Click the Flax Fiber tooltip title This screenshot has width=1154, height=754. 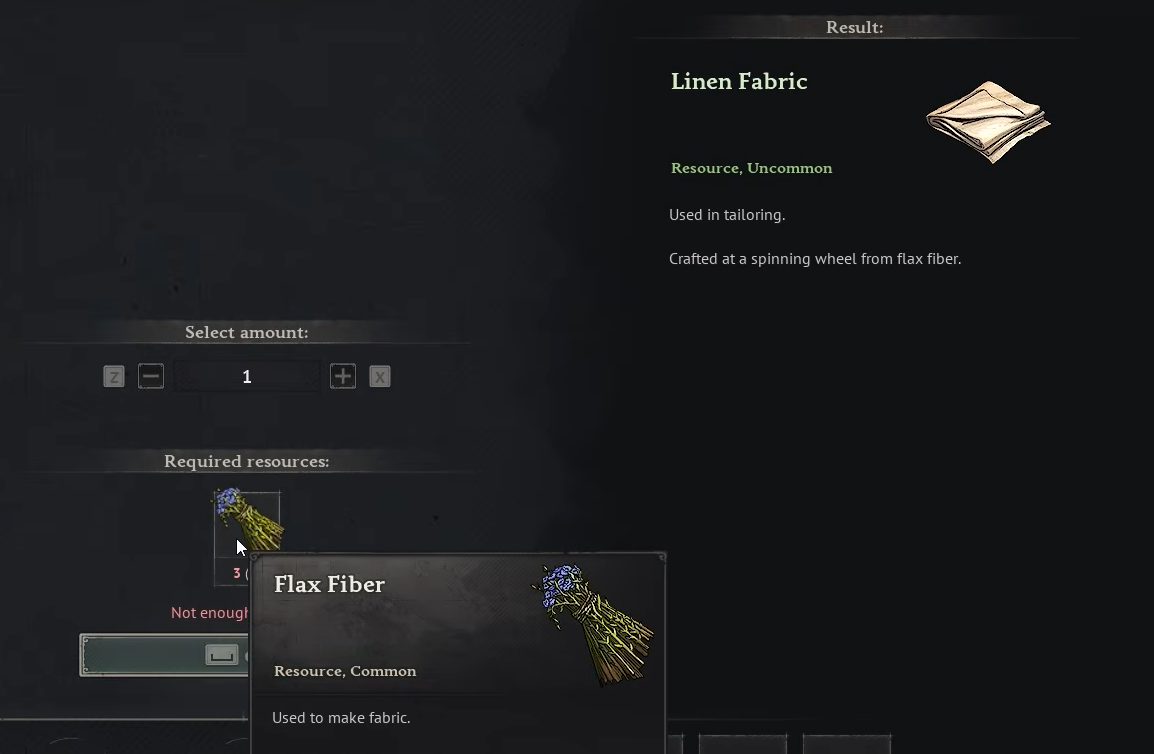(329, 585)
